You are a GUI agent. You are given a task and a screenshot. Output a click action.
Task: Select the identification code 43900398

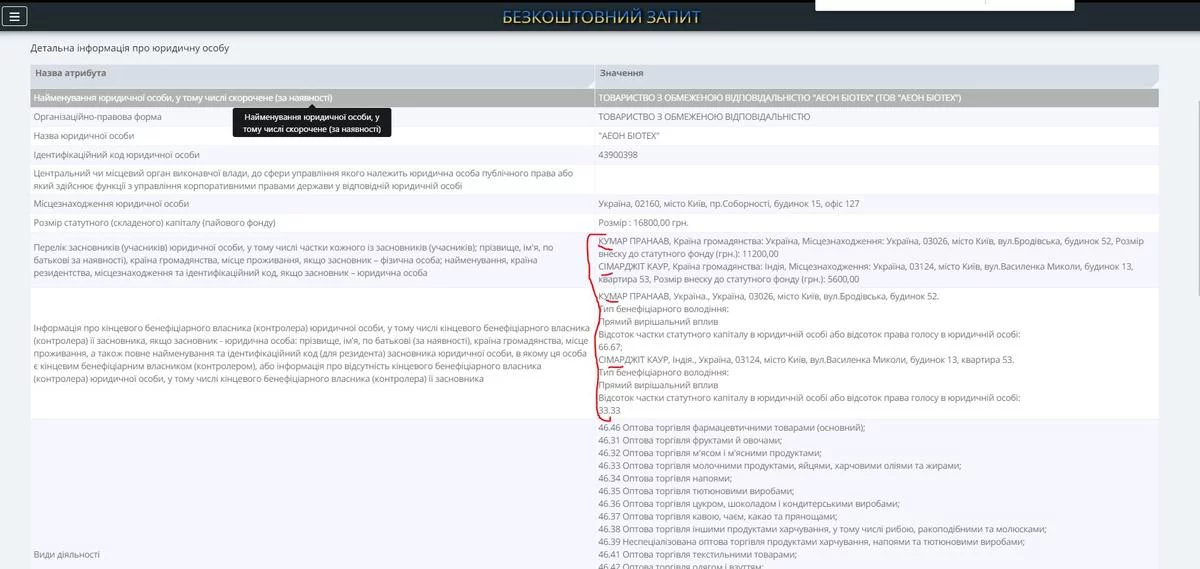[618, 155]
